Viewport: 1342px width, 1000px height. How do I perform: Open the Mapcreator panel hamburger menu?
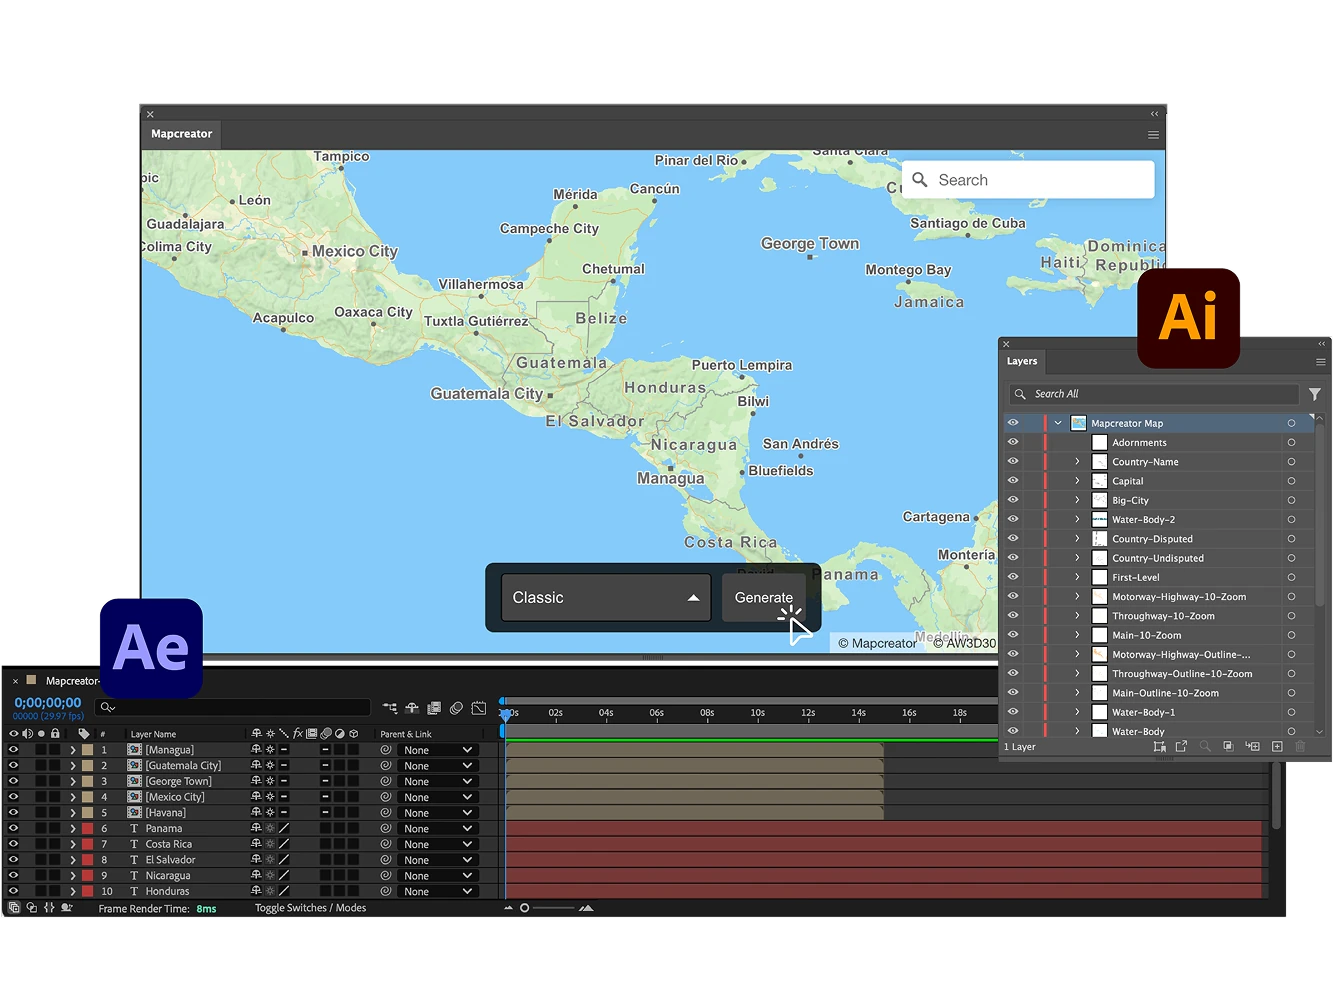click(x=1153, y=135)
